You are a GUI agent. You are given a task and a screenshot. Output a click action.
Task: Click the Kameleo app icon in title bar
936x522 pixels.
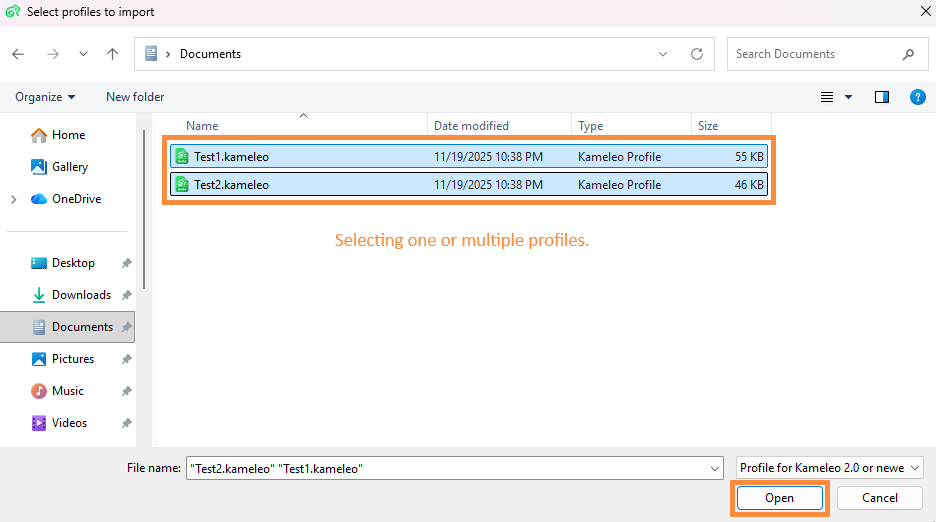13,11
